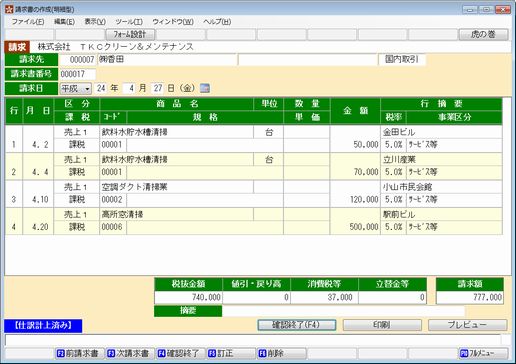Select the 駅前ビル remark cell
The image size is (516, 364).
tap(441, 214)
